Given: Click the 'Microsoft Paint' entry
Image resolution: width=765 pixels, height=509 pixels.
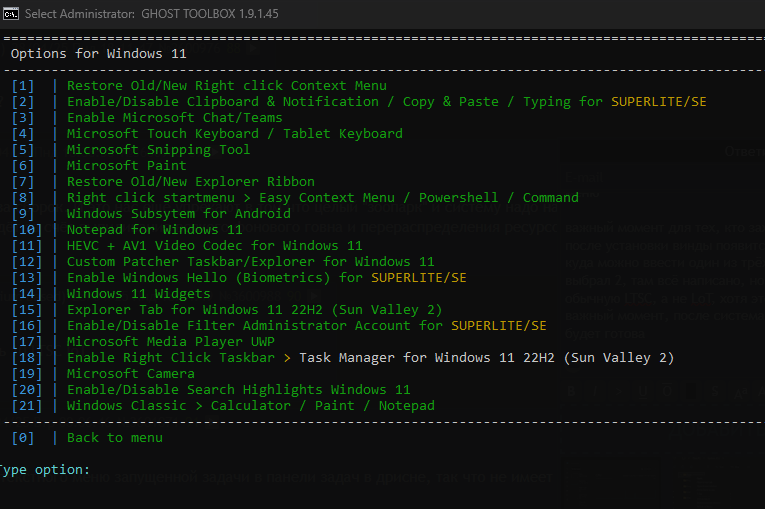Looking at the screenshot, I should click(126, 166).
